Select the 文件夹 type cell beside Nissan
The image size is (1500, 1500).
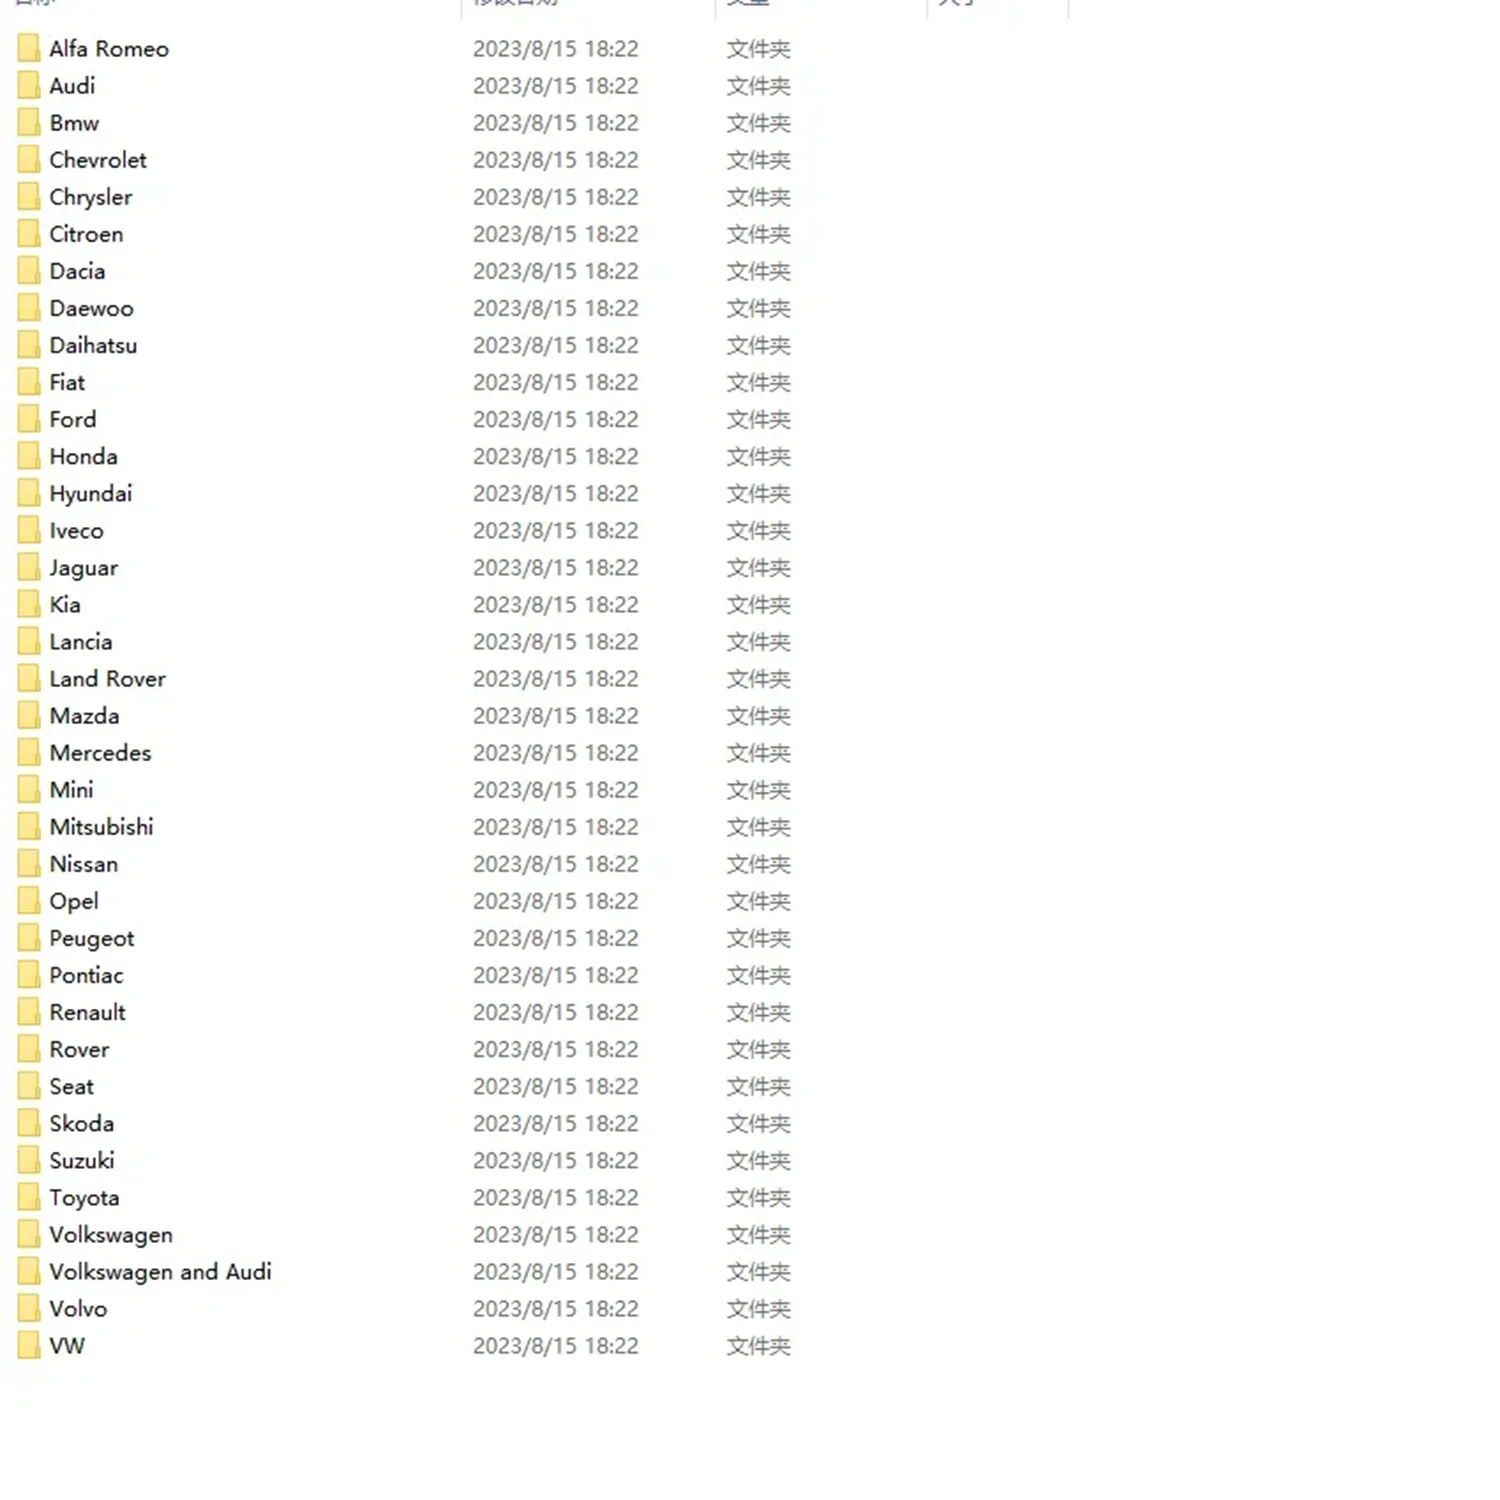pyautogui.click(x=759, y=864)
